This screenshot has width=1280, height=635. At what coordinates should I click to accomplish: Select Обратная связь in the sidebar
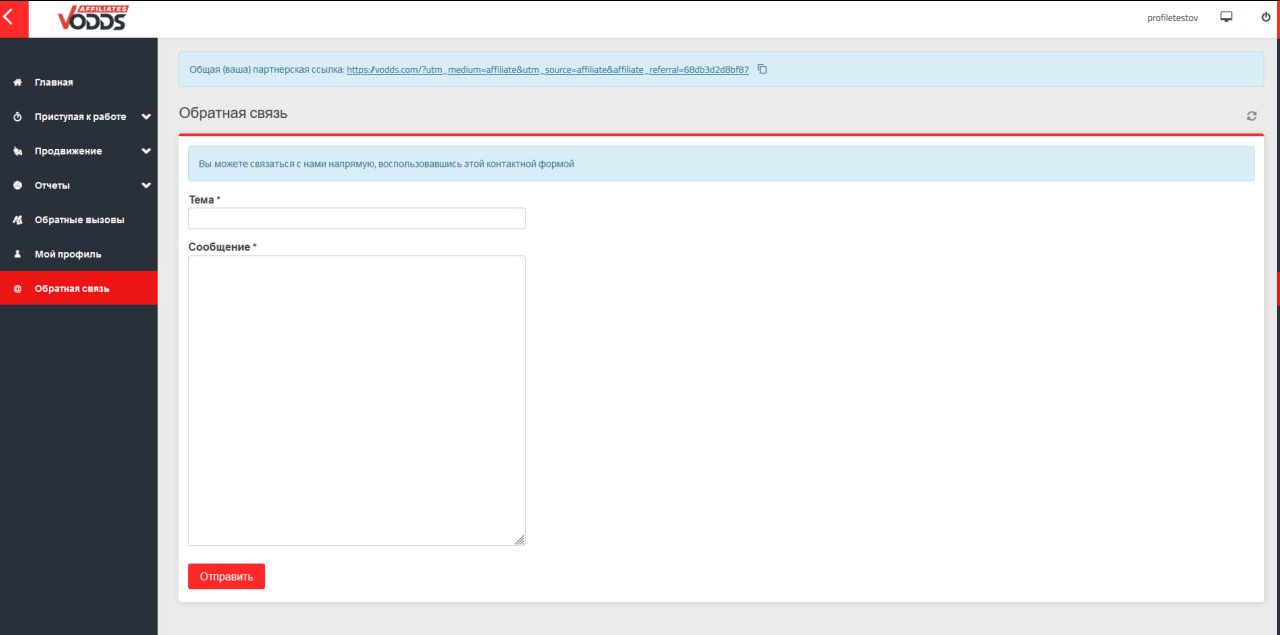pyautogui.click(x=72, y=289)
